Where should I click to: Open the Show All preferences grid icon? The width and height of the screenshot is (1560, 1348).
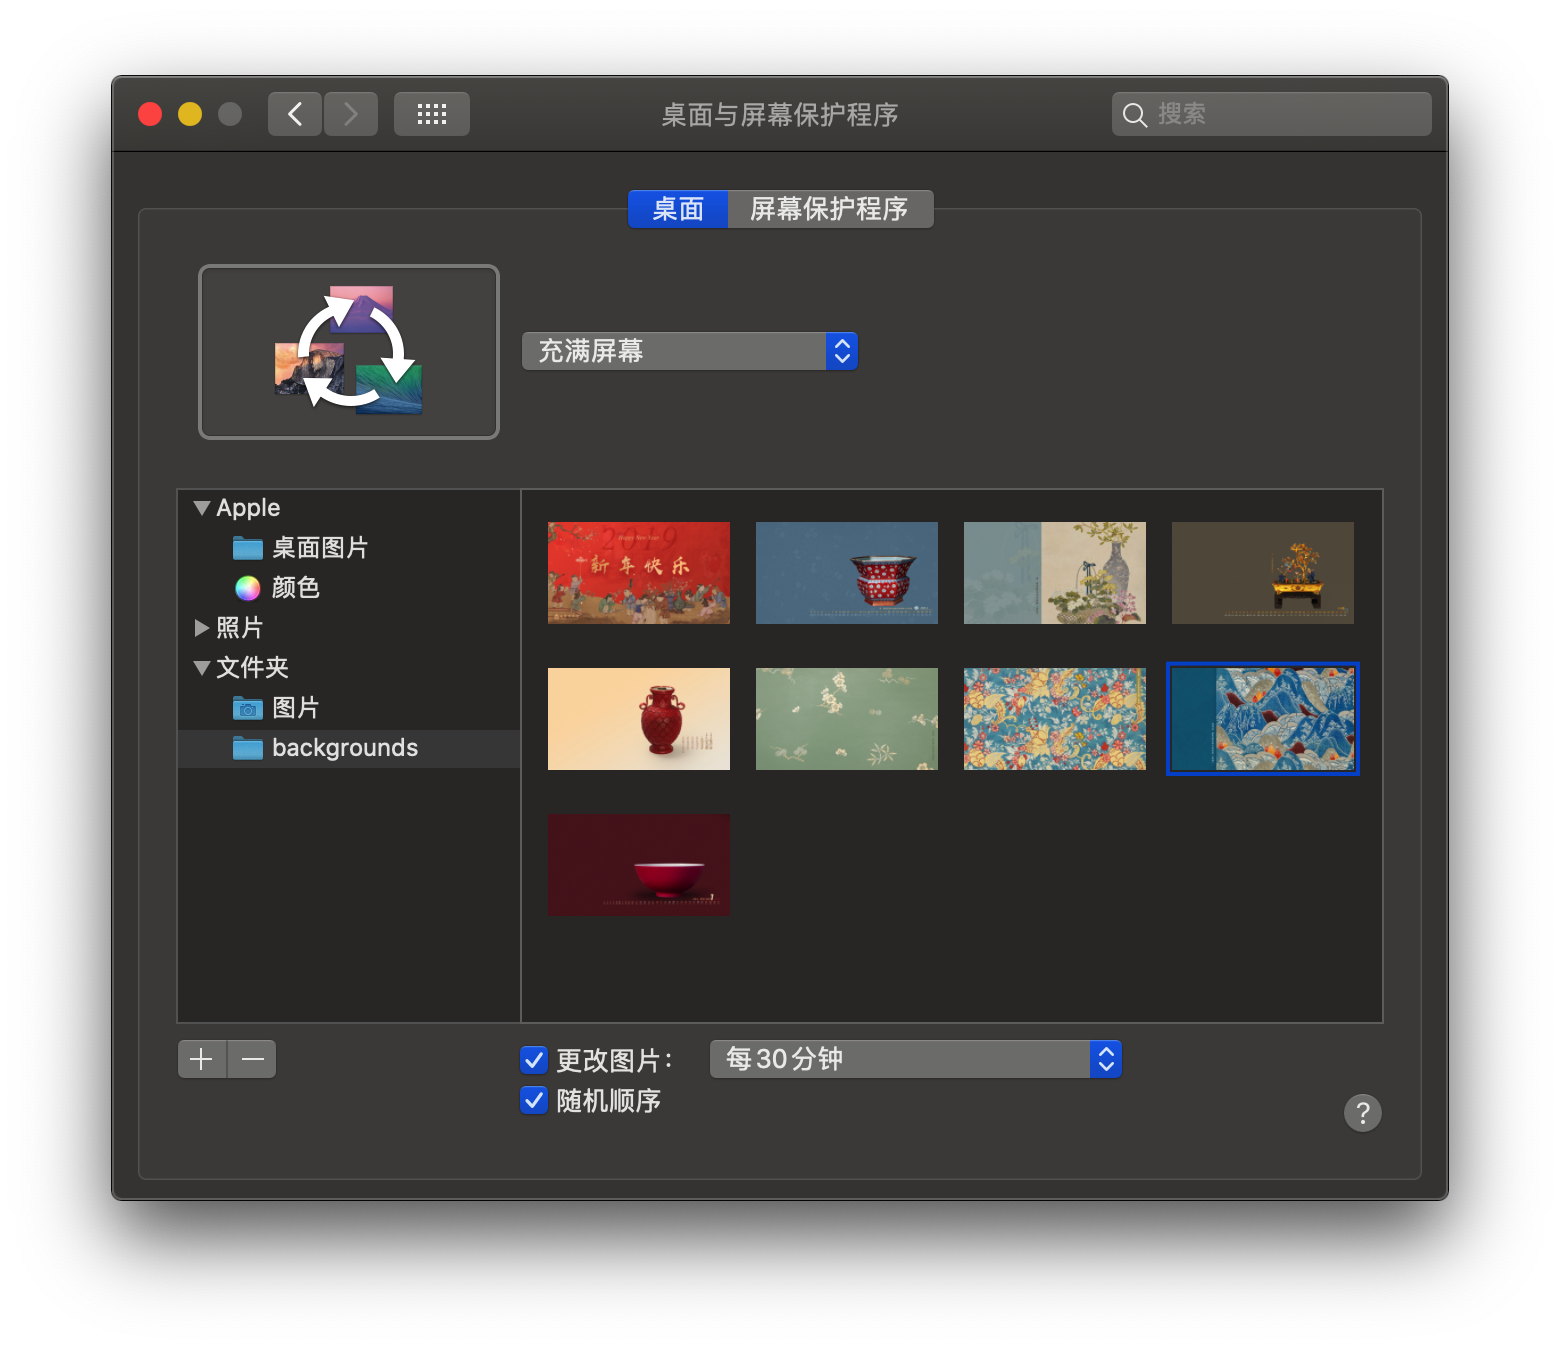[431, 113]
